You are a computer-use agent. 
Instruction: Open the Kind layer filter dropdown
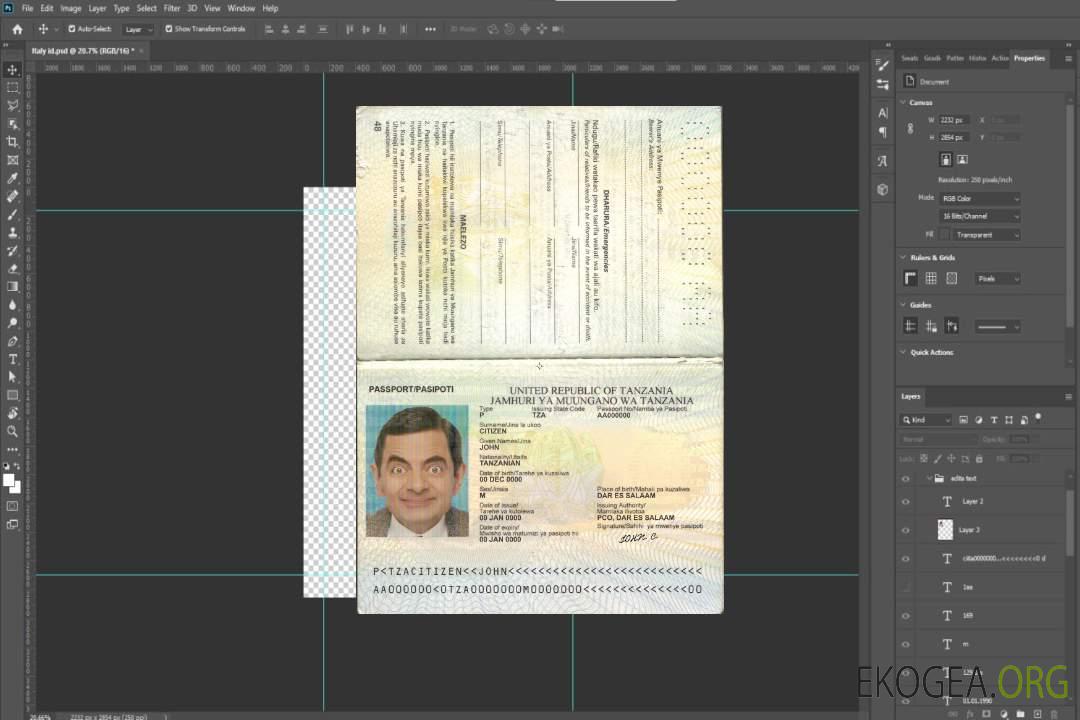(x=926, y=420)
